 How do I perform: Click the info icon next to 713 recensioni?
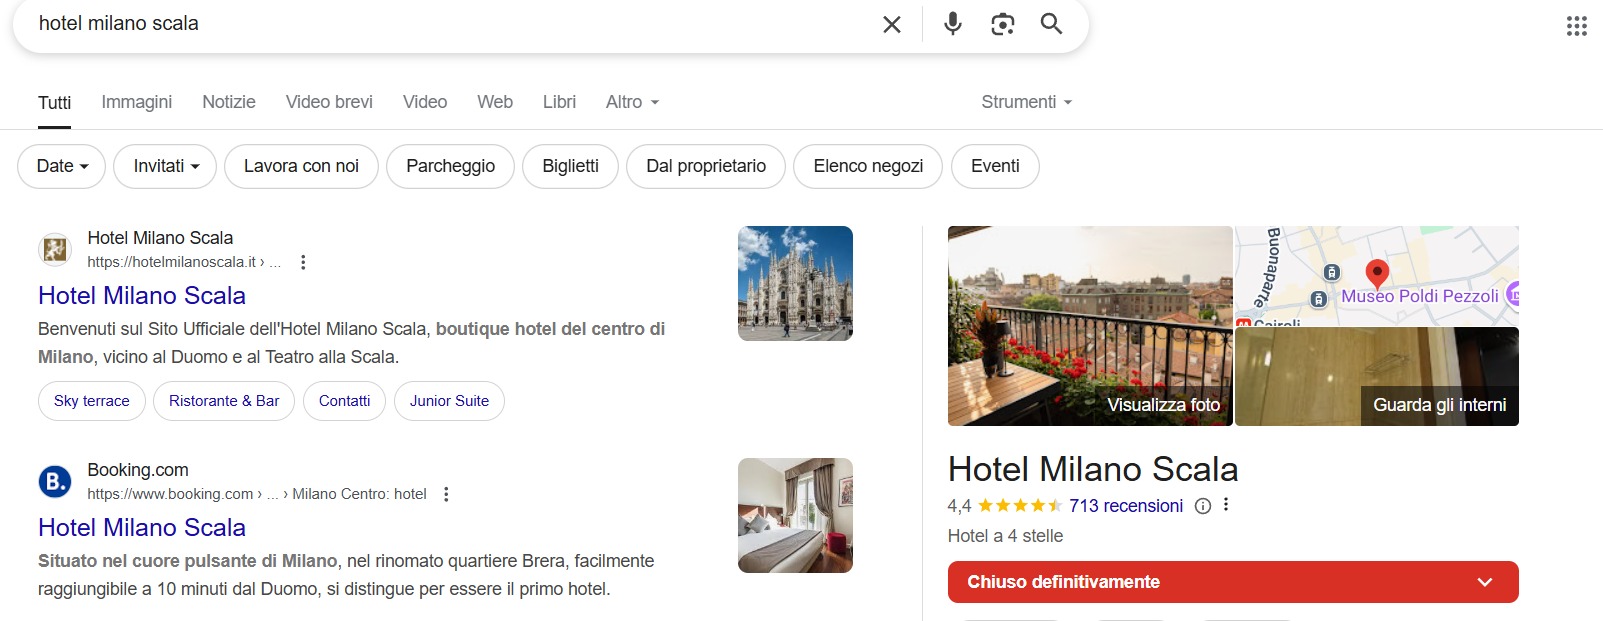tap(1203, 506)
